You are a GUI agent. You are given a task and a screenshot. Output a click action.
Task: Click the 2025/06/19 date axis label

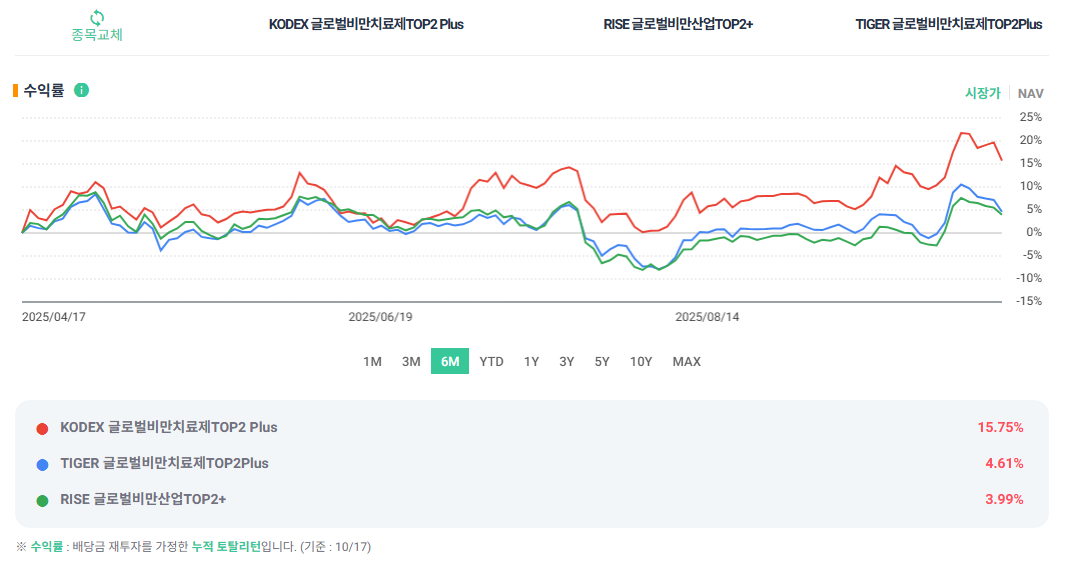(x=380, y=317)
